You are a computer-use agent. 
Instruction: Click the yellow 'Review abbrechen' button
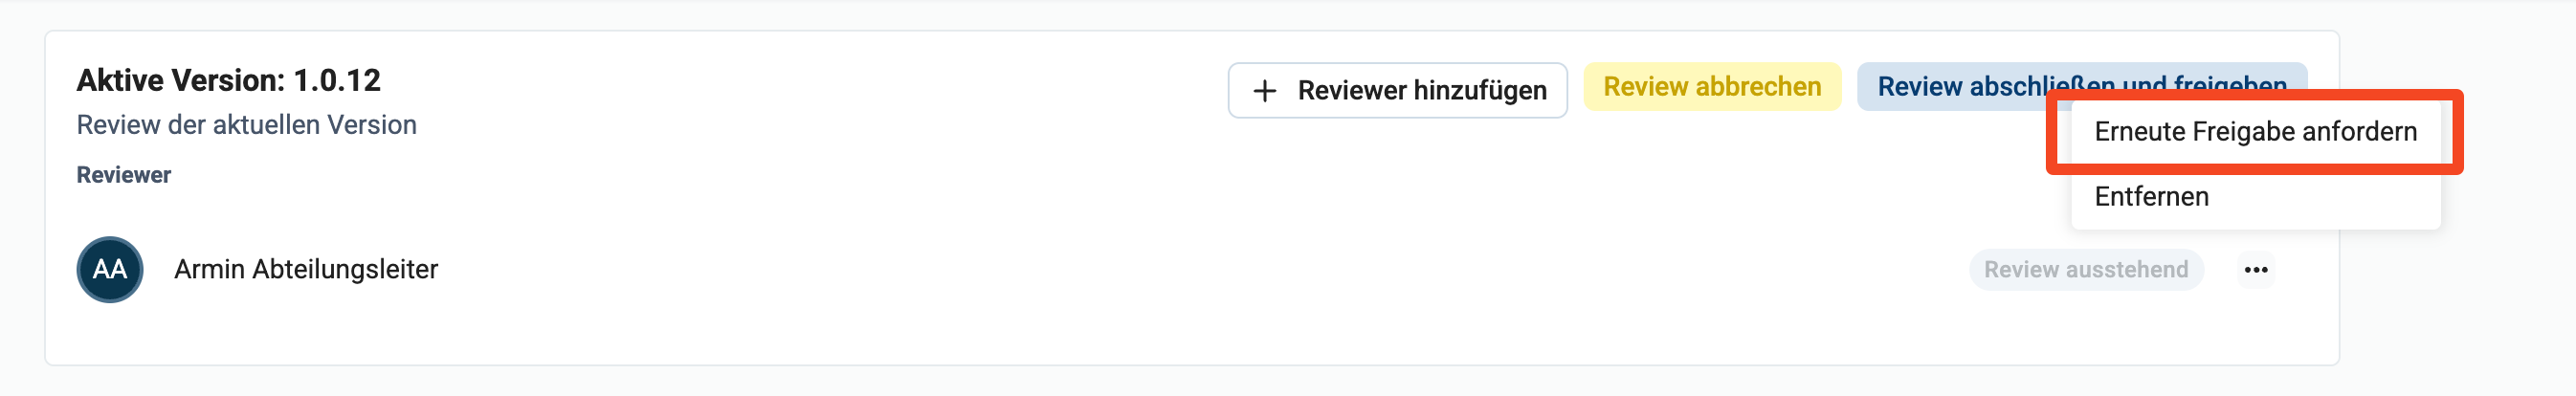1711,87
